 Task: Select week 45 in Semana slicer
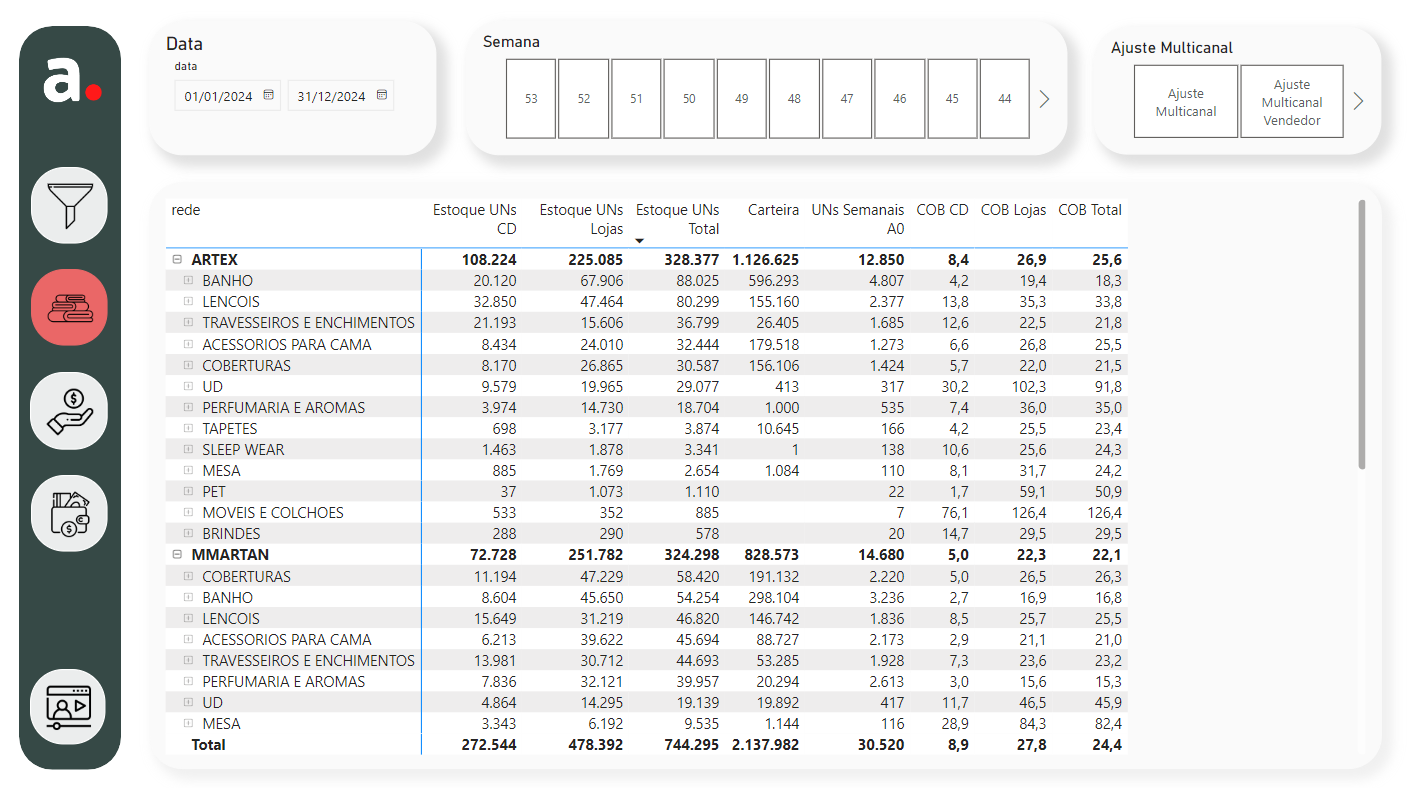click(952, 99)
